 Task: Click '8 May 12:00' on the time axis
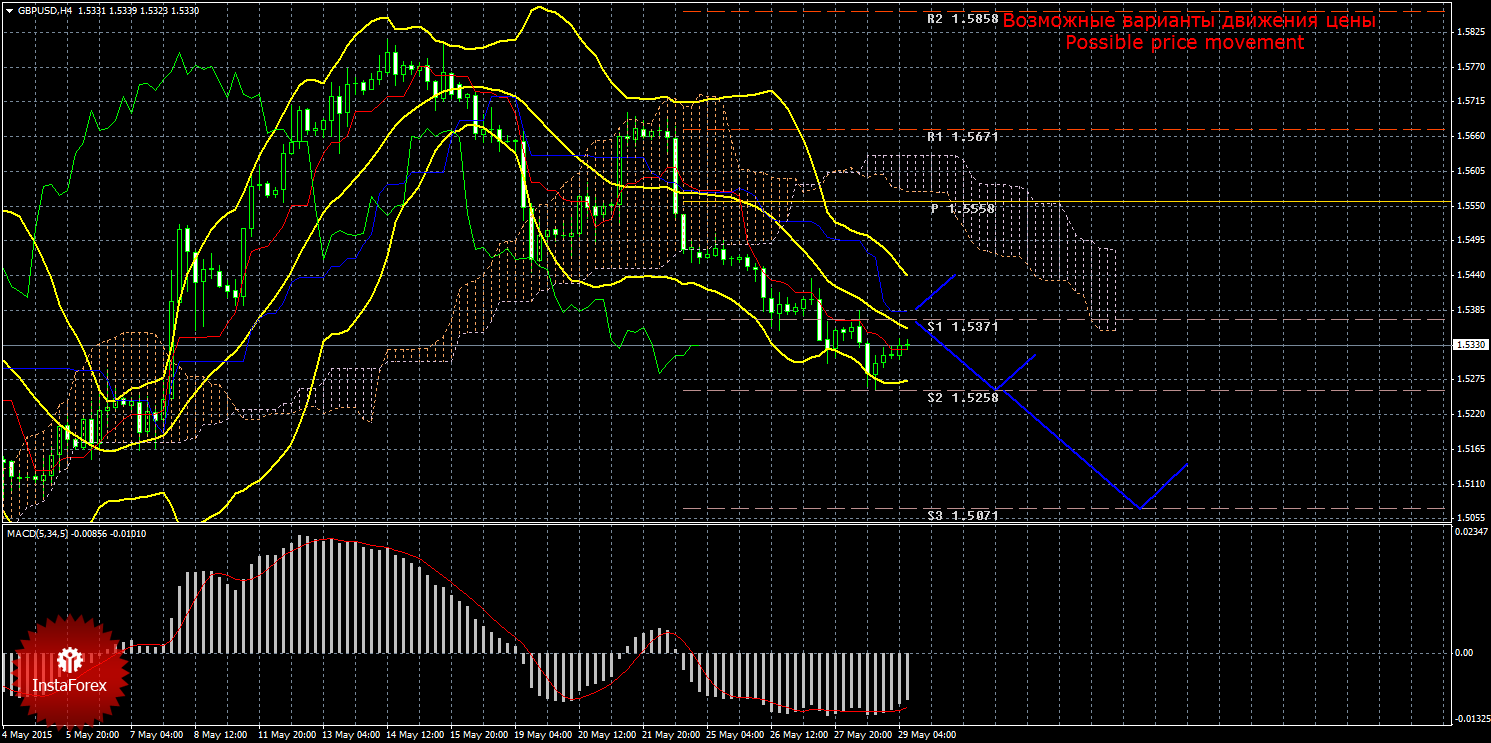tap(221, 735)
